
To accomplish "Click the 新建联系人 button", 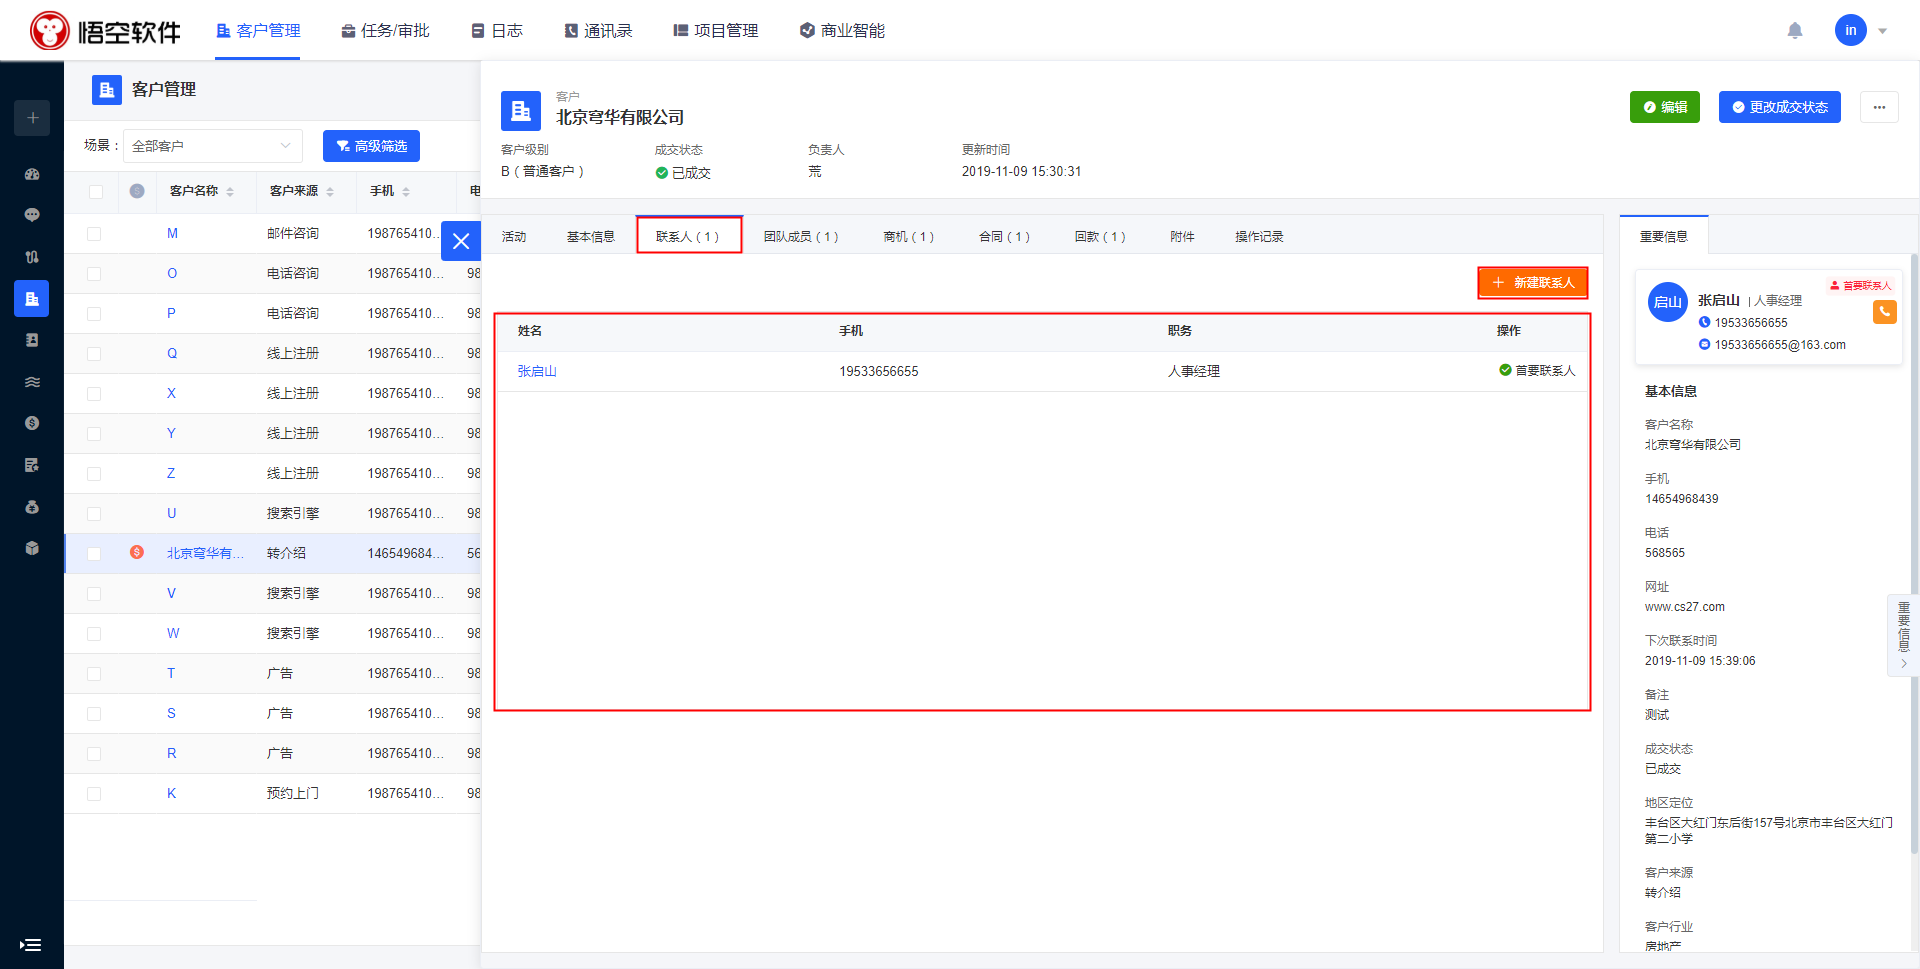I will coord(1533,283).
